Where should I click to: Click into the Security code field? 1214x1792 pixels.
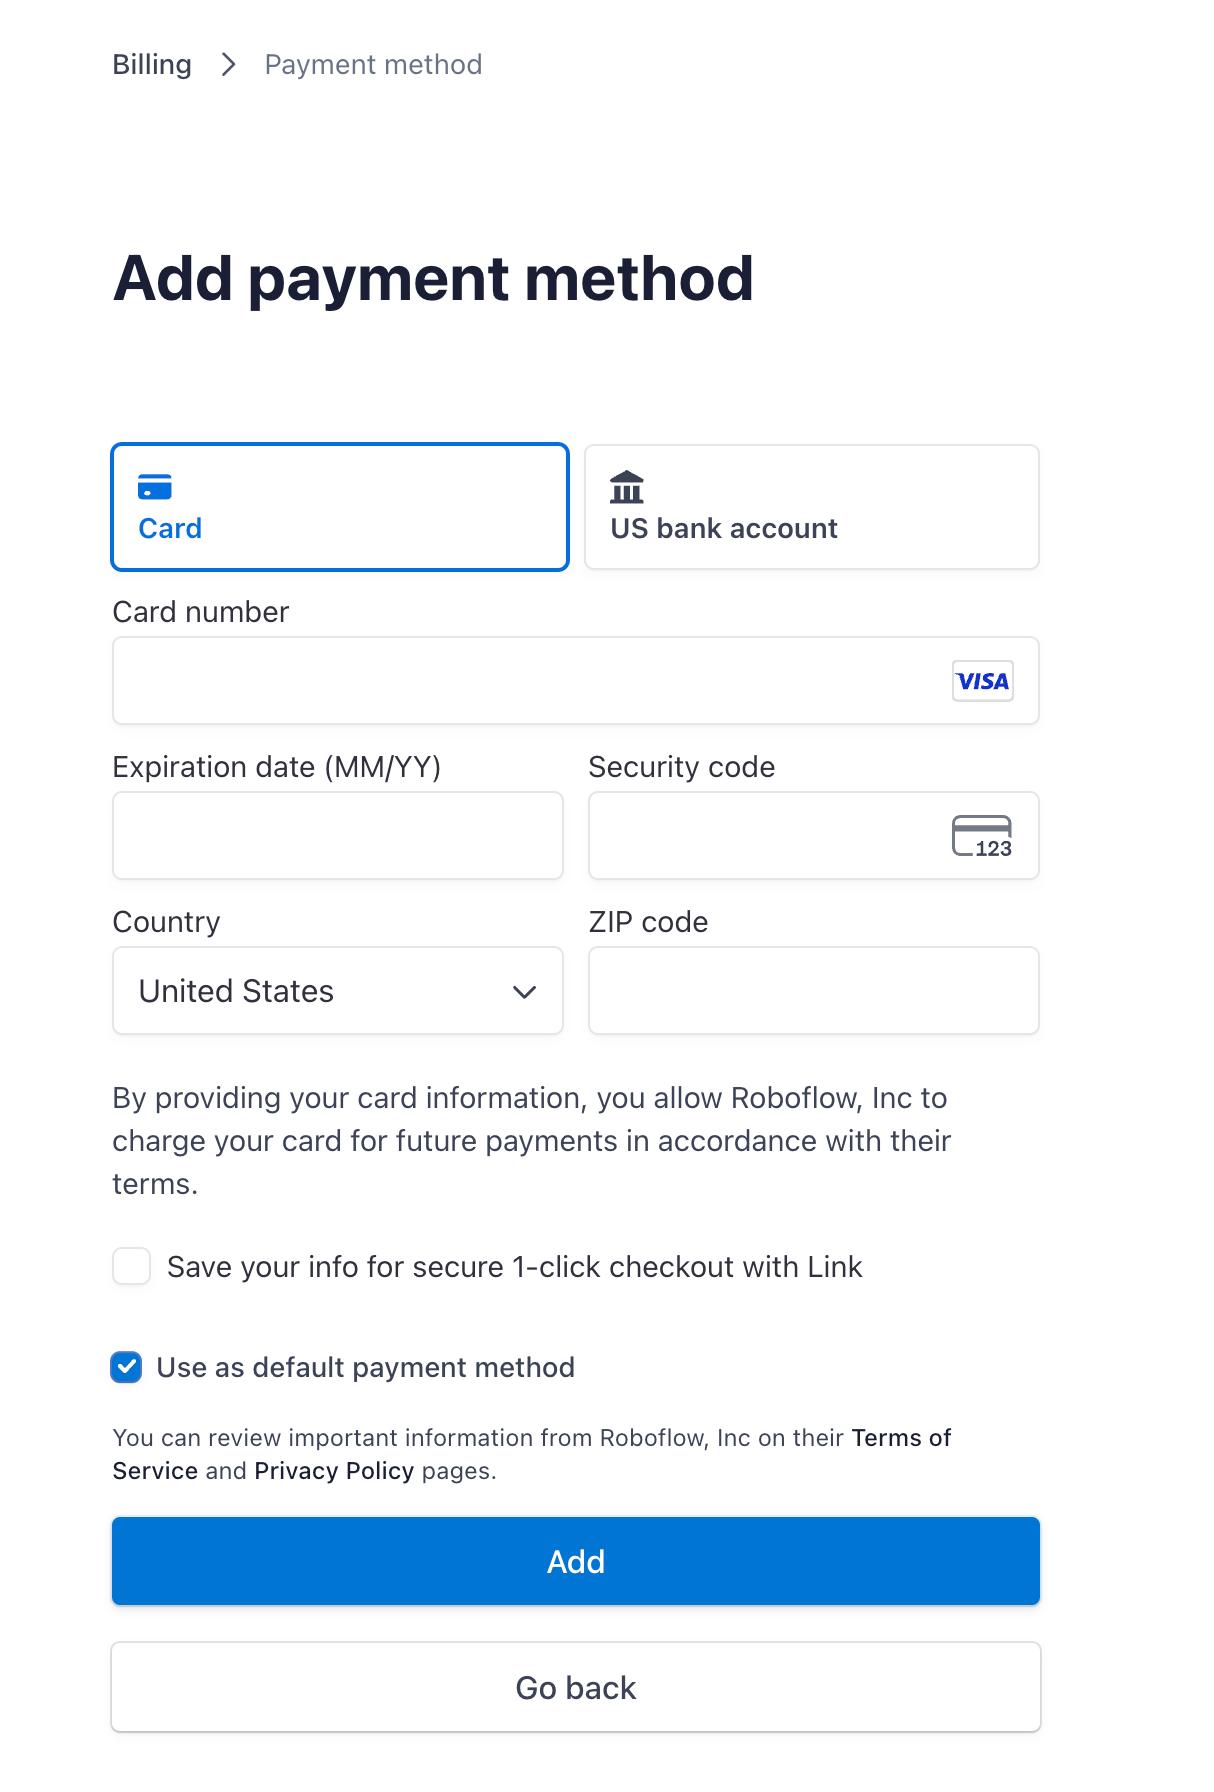765,836
